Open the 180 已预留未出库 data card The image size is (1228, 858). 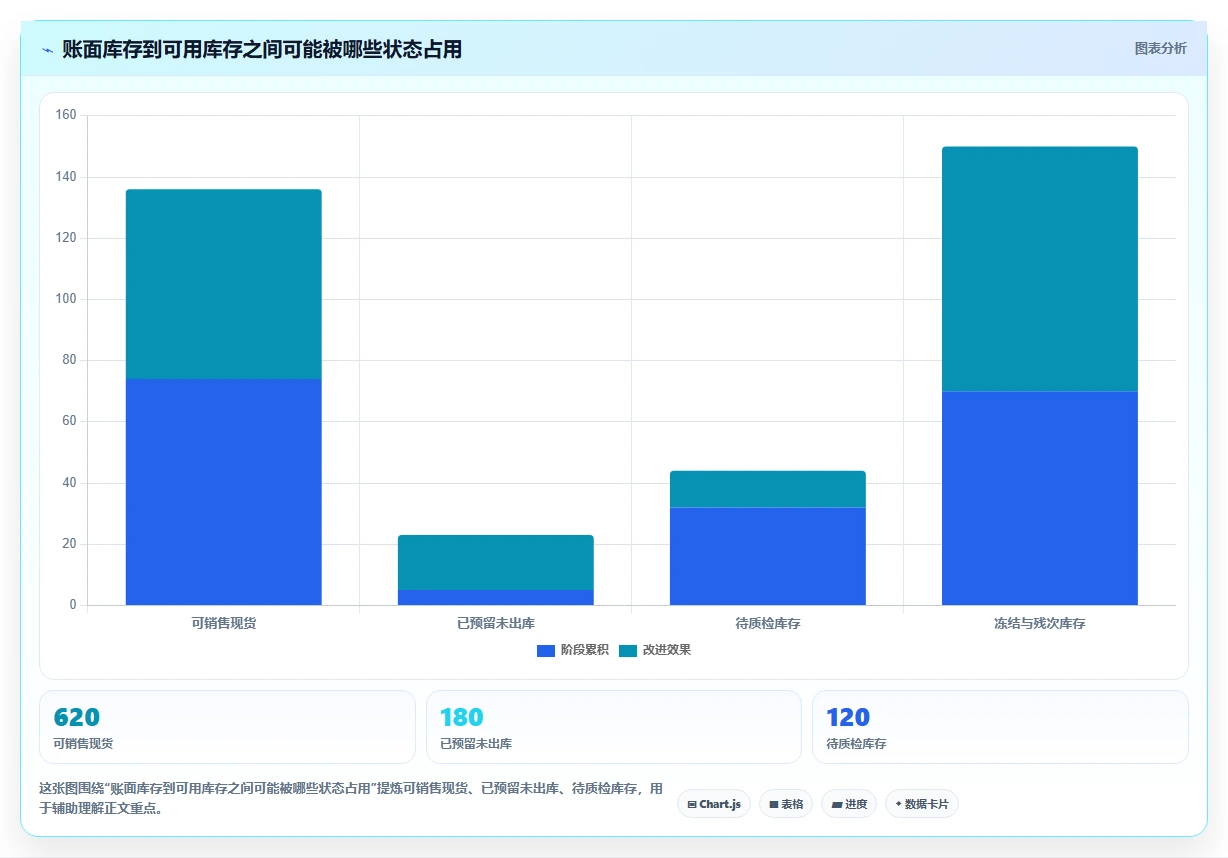[614, 727]
